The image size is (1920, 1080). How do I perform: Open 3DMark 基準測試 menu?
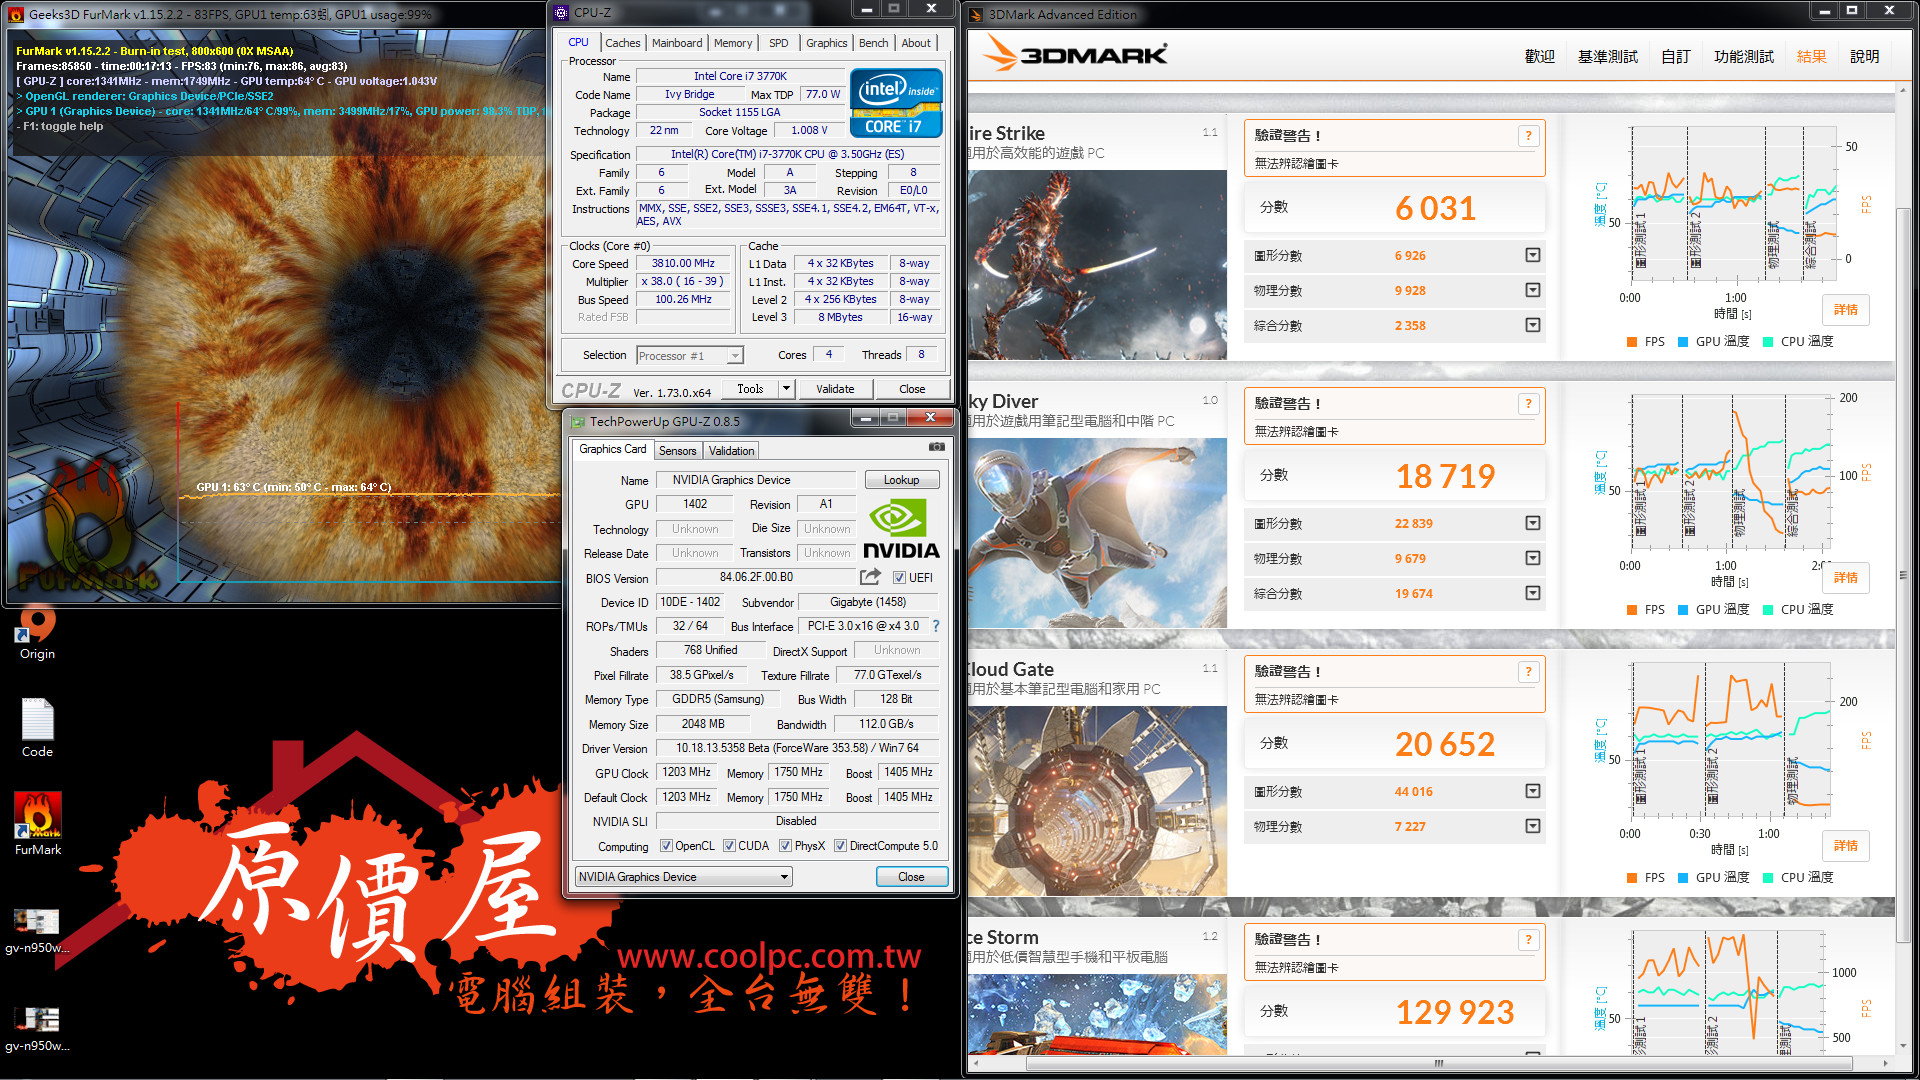pyautogui.click(x=1608, y=57)
